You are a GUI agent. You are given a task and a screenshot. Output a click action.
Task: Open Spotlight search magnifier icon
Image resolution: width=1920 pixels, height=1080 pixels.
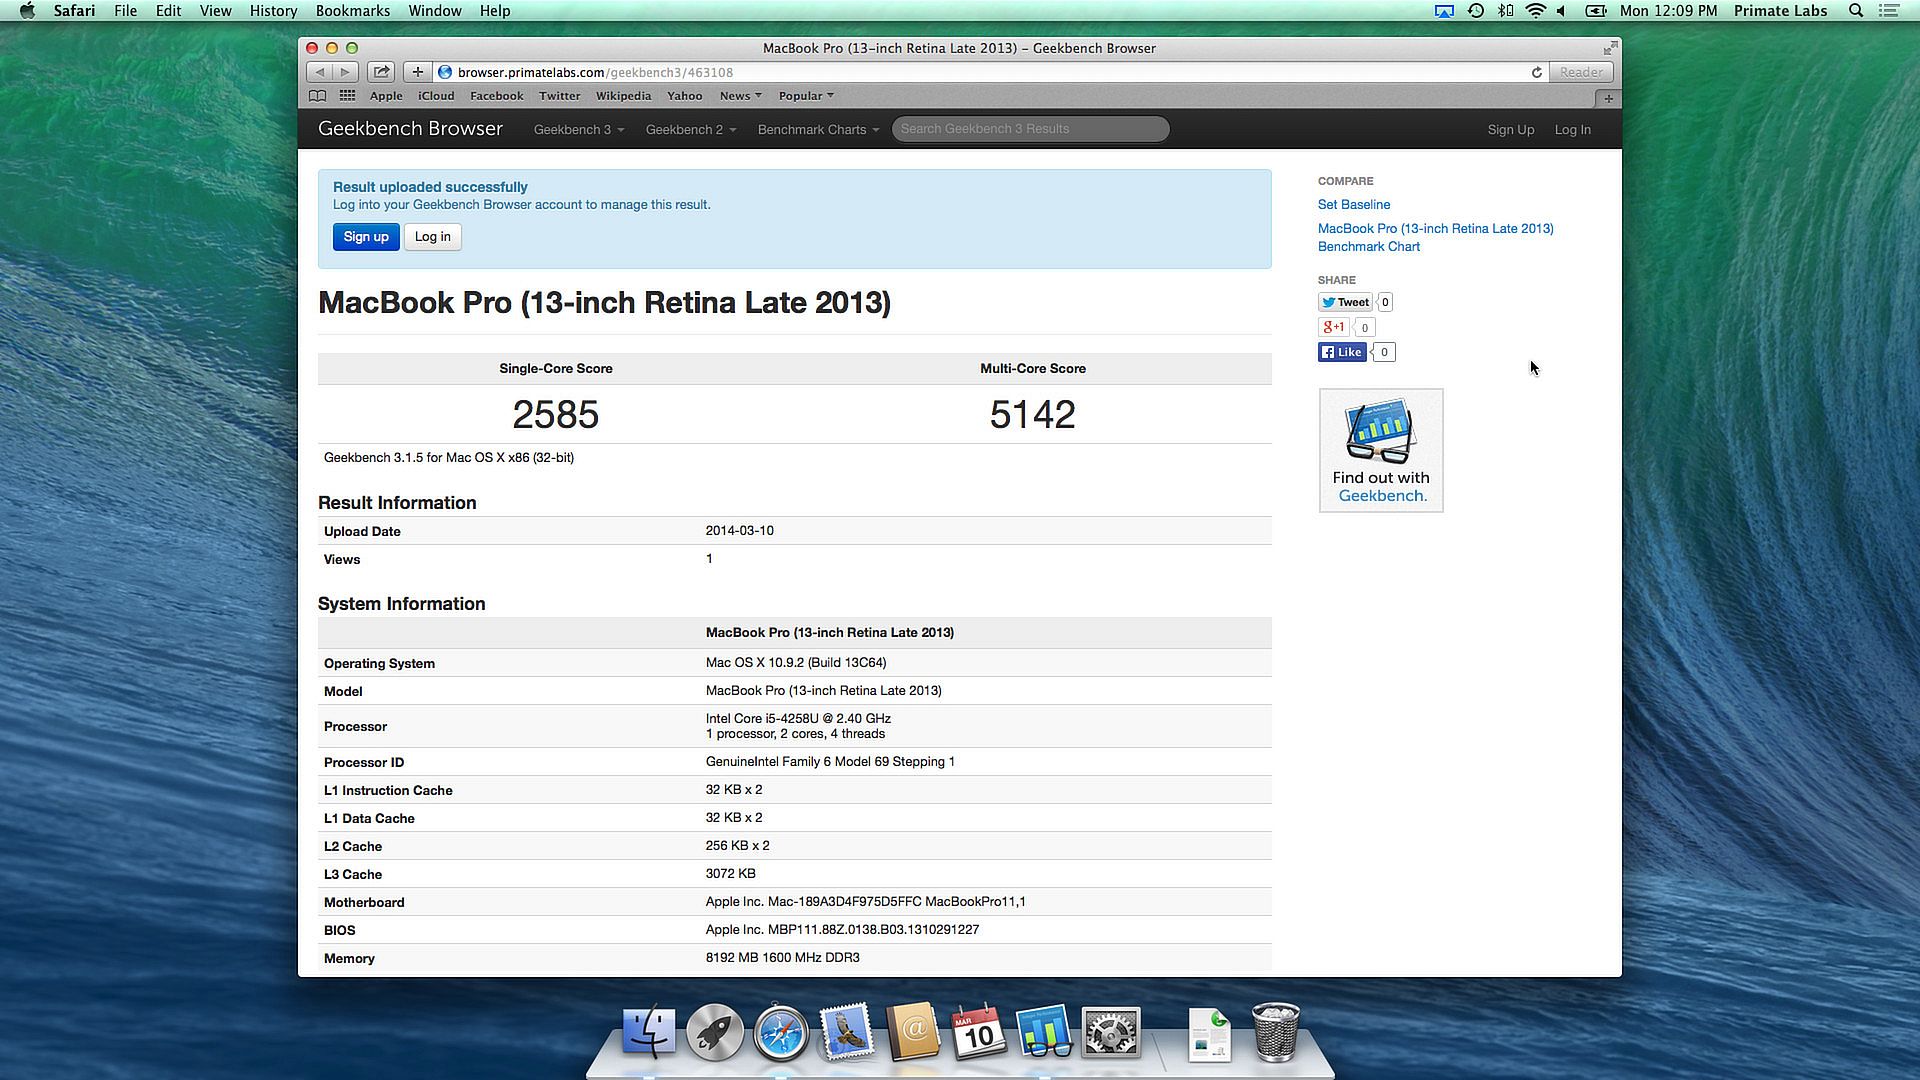coord(1855,11)
